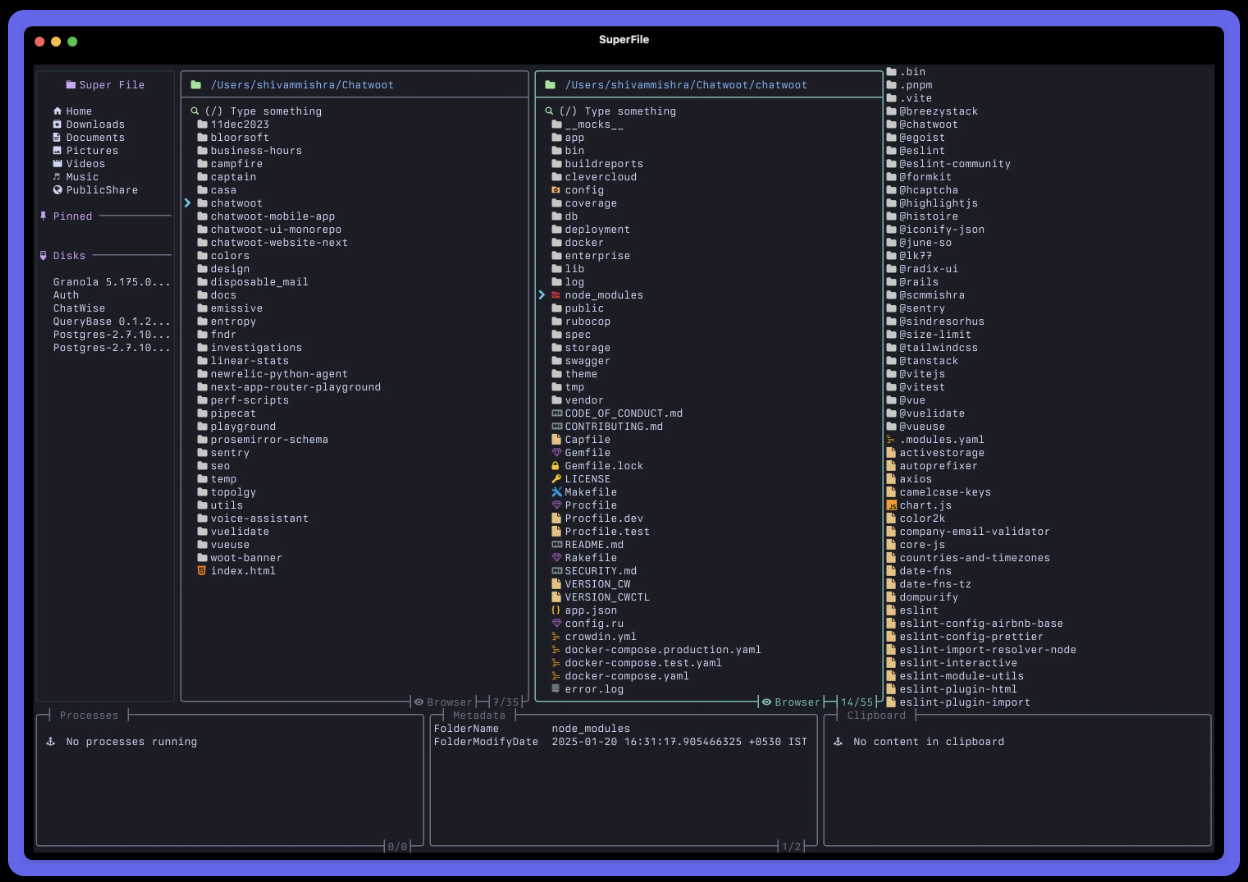Open the Downloads sidebar shortcut
This screenshot has width=1248, height=882.
95,125
